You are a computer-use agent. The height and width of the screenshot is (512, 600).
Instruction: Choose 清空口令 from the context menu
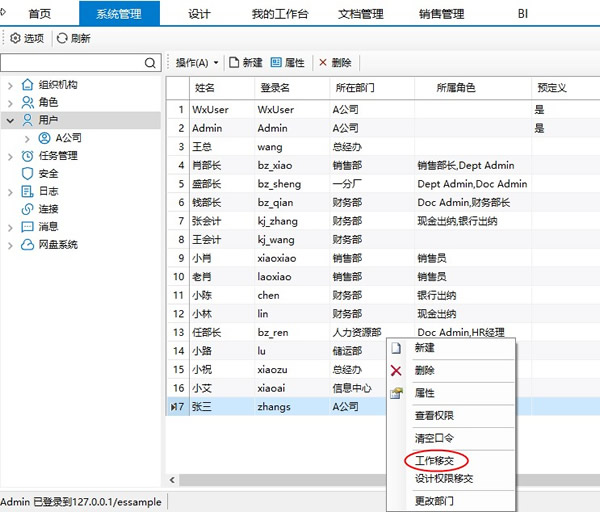(x=435, y=438)
